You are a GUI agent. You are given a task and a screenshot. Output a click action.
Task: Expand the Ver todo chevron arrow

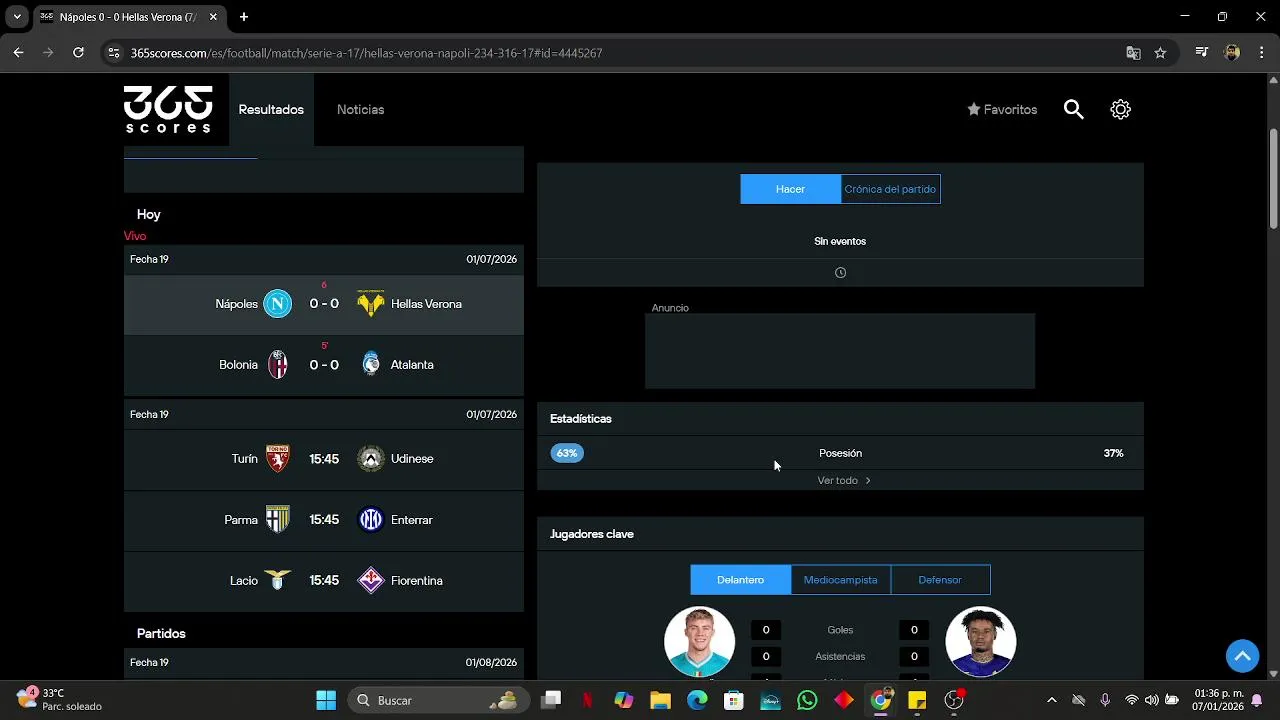coord(868,480)
